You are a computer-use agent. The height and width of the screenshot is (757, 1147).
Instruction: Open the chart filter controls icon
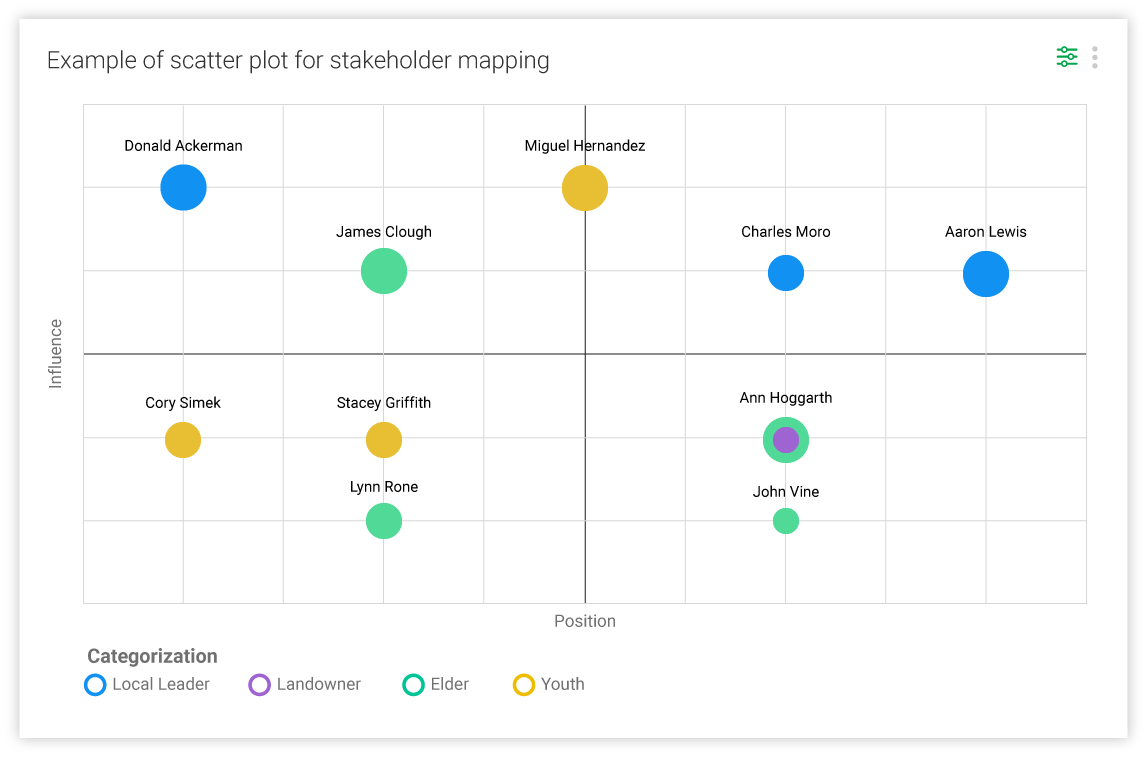[x=1066, y=57]
